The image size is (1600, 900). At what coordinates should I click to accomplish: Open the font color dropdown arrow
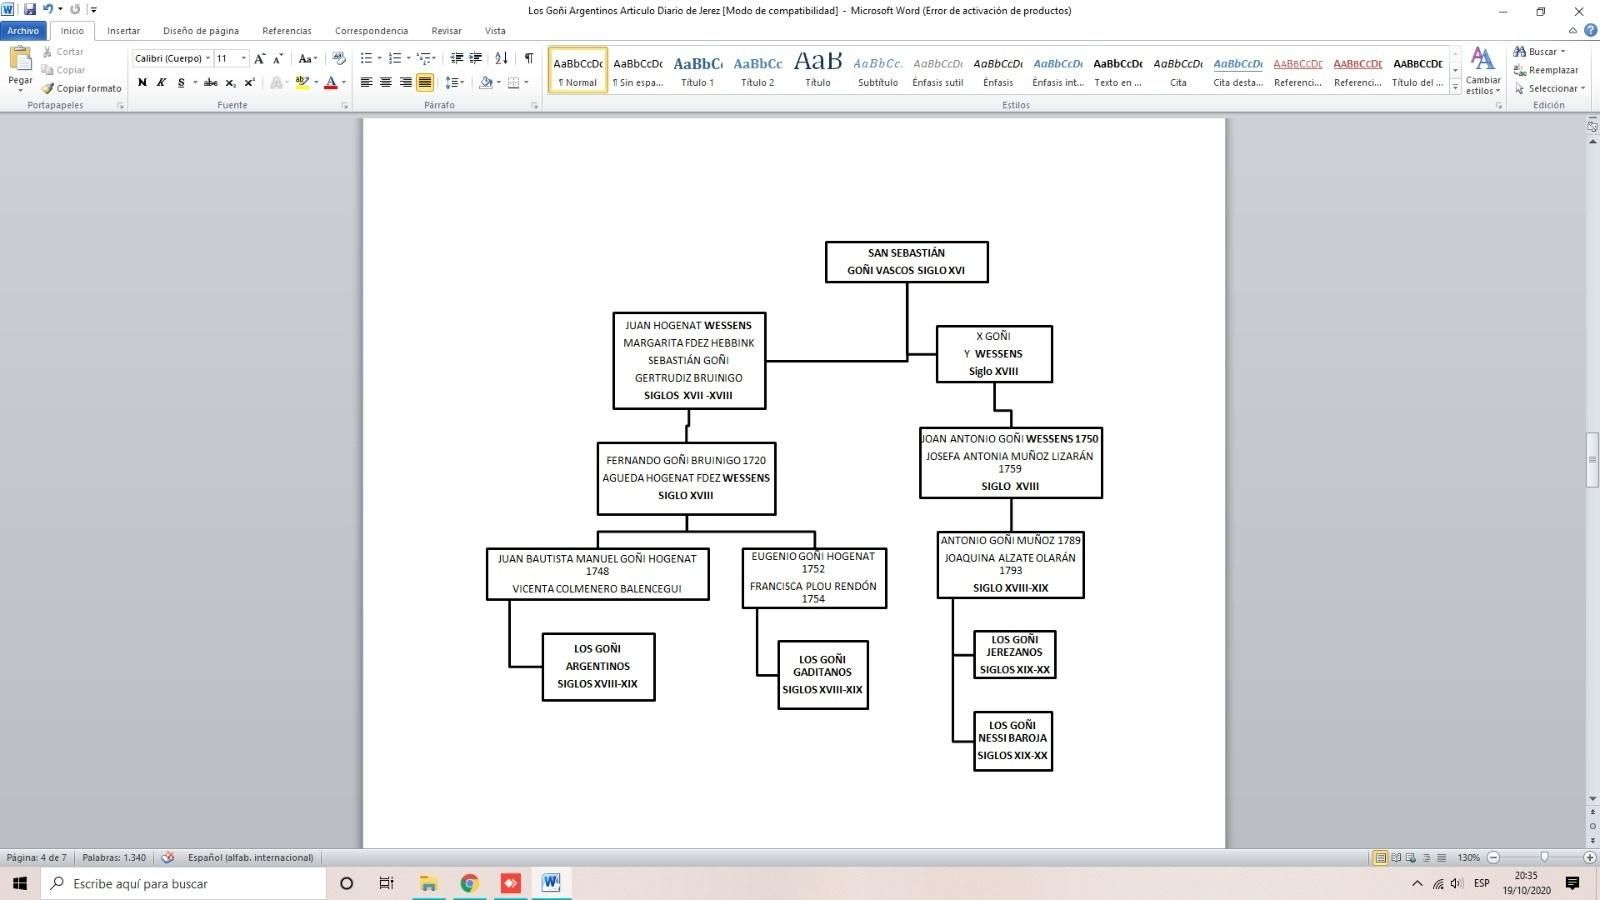pyautogui.click(x=344, y=82)
